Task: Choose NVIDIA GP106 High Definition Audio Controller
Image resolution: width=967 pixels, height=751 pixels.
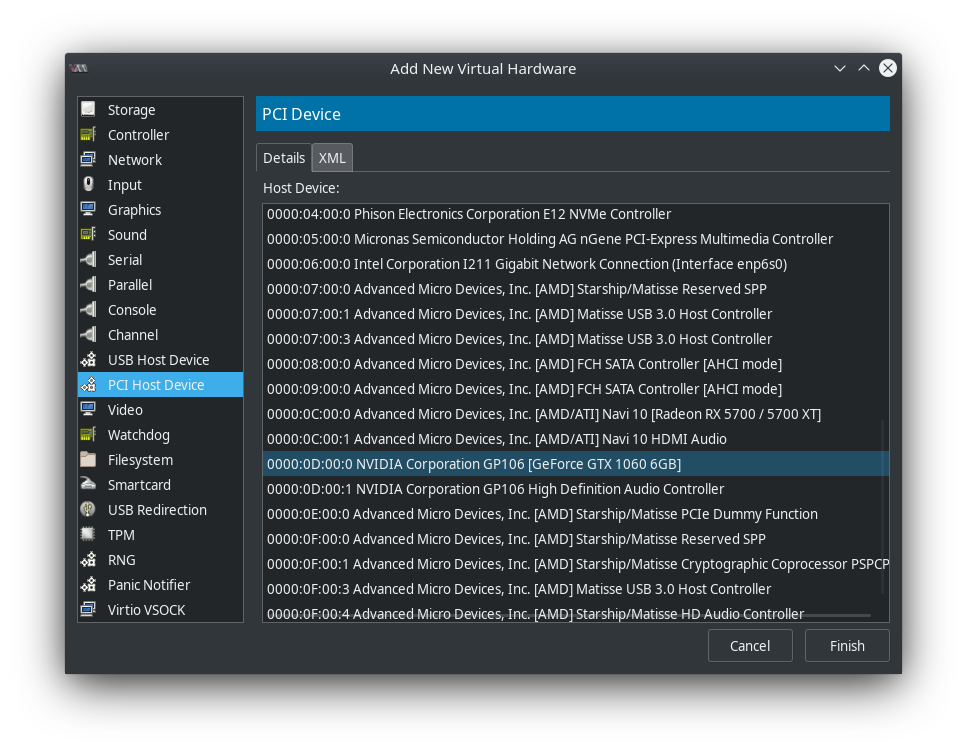Action: pos(575,489)
